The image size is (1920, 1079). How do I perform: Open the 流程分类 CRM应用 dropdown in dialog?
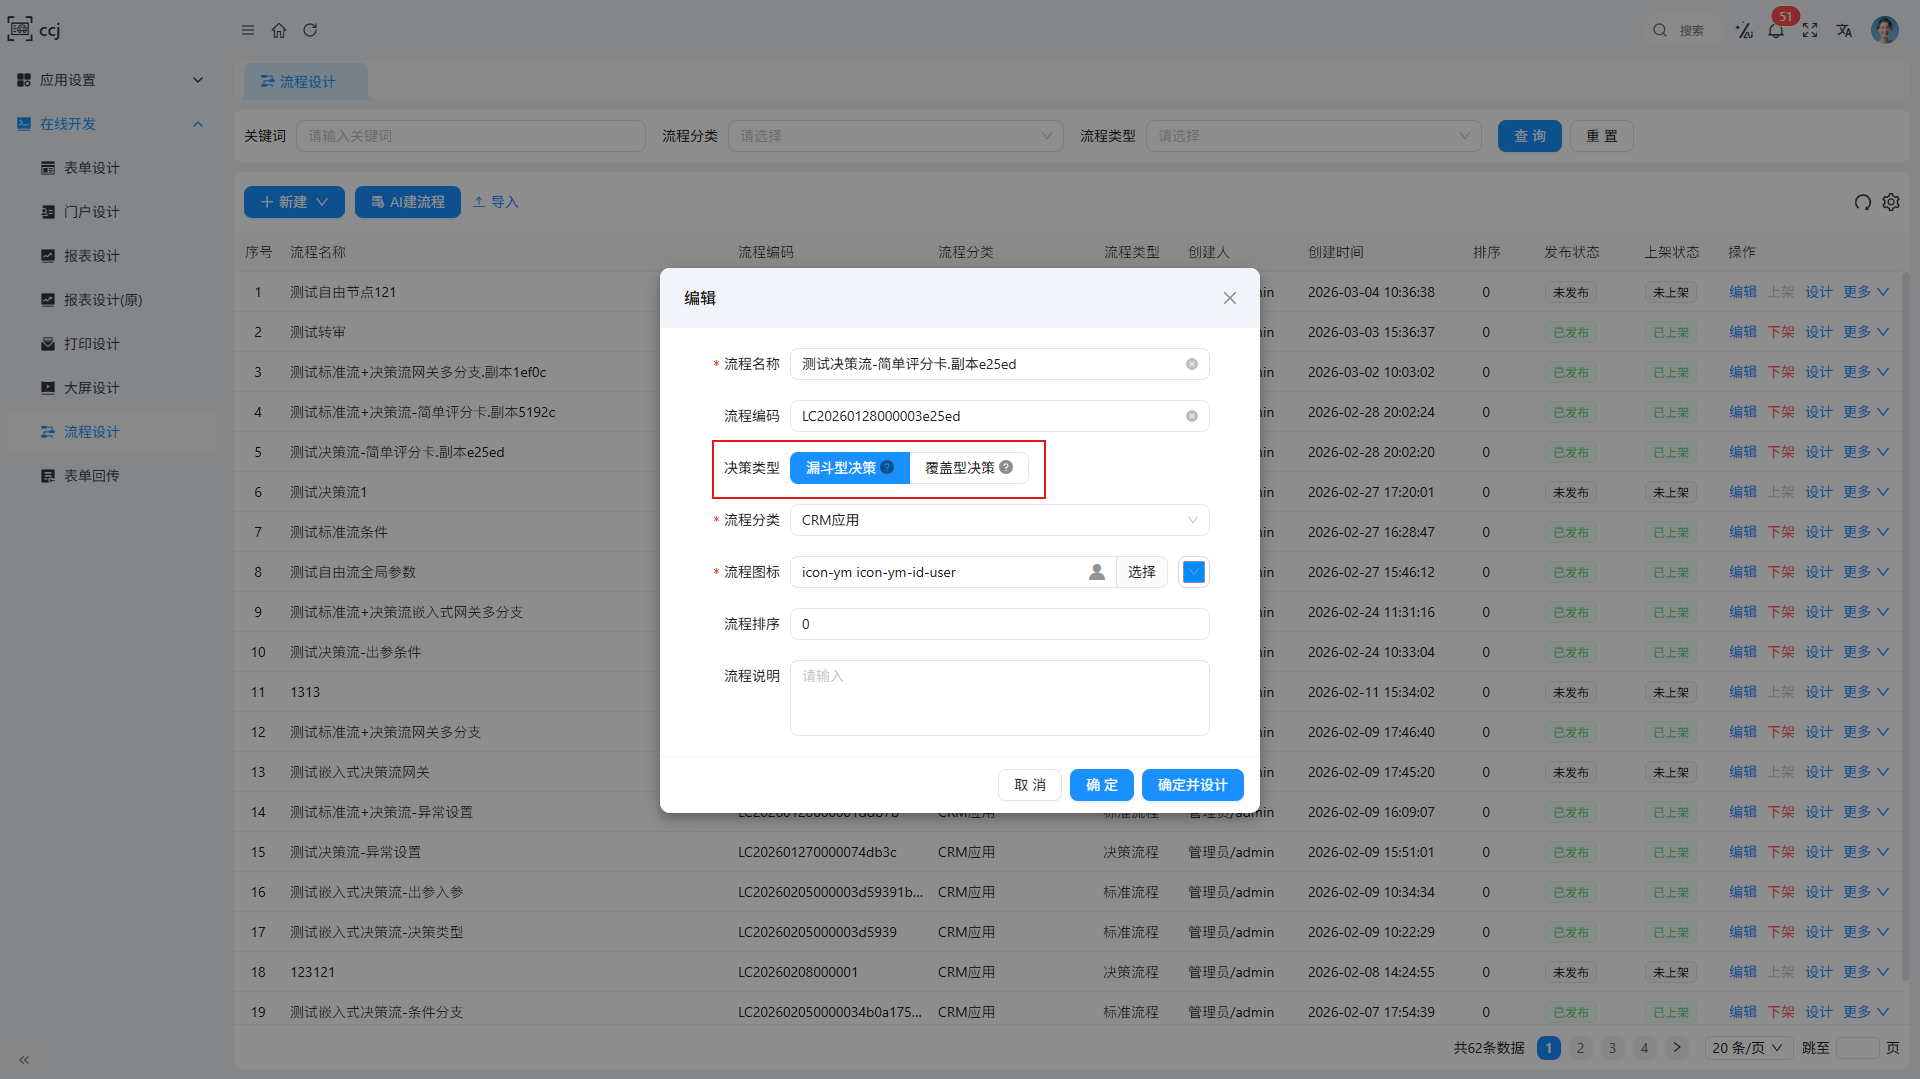click(x=999, y=520)
